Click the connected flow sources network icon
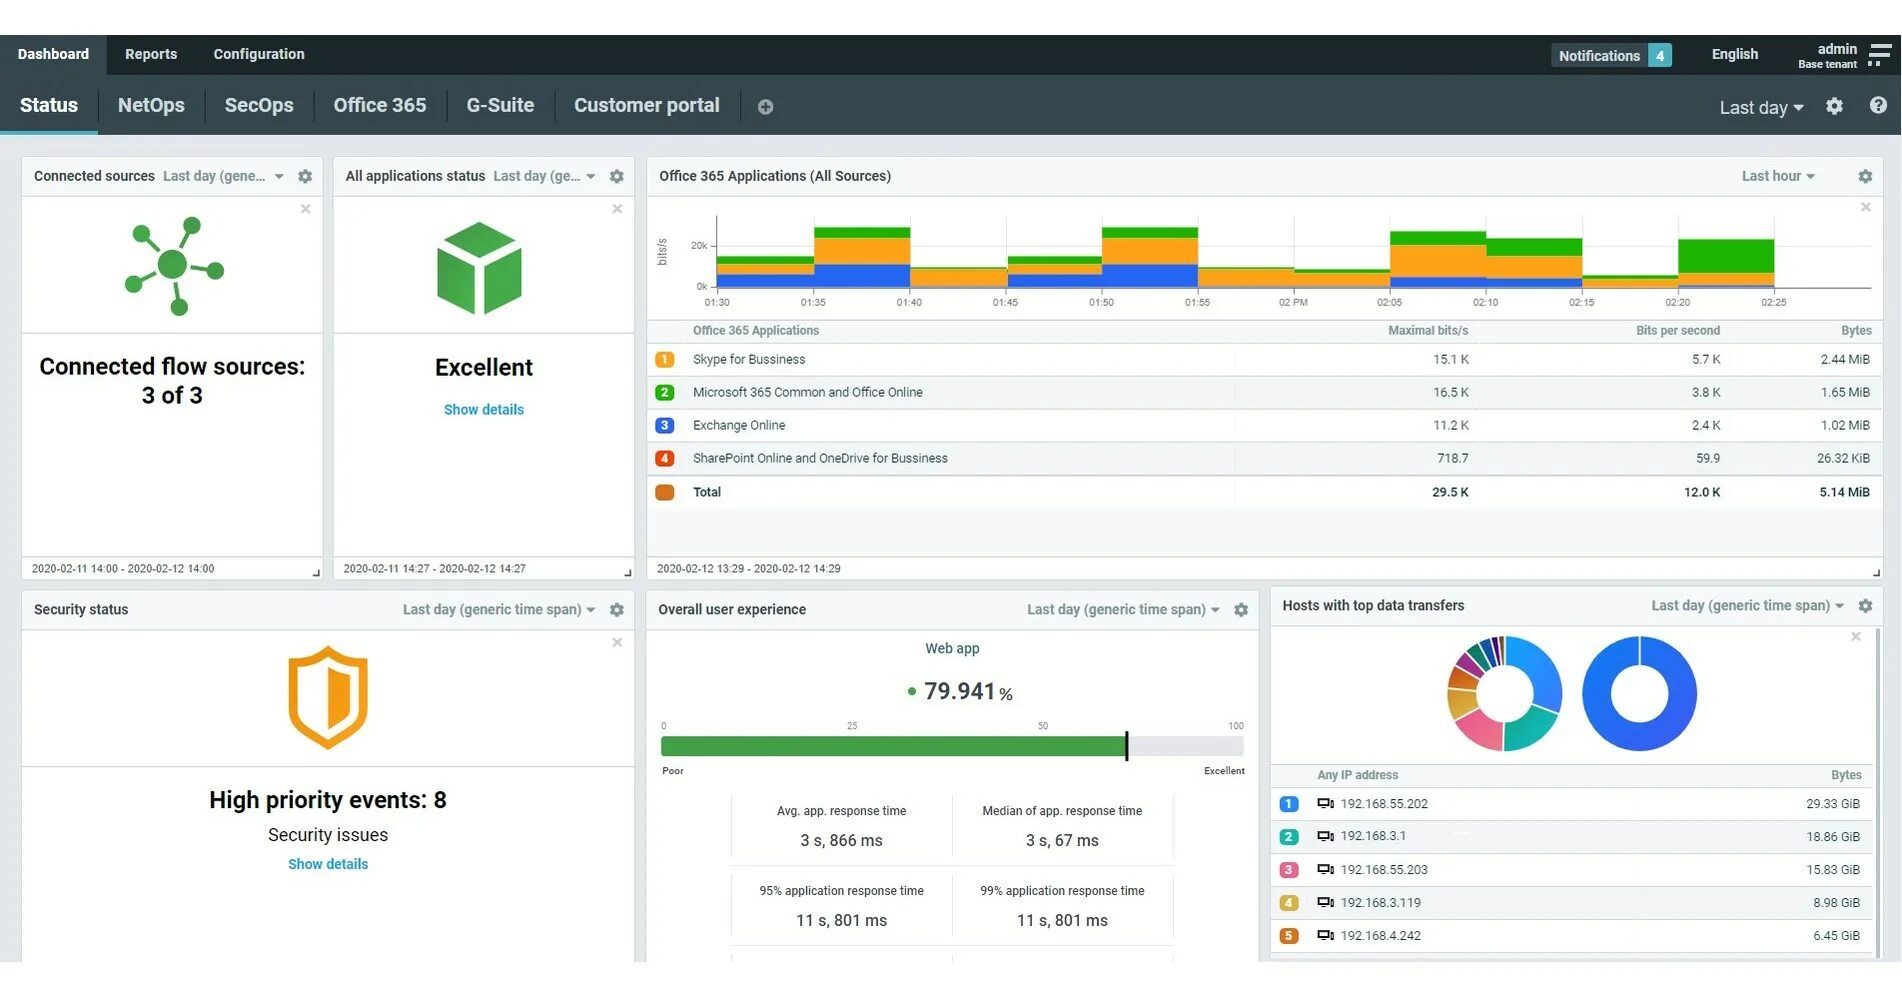Viewport: 1902px width, 997px height. tap(174, 266)
